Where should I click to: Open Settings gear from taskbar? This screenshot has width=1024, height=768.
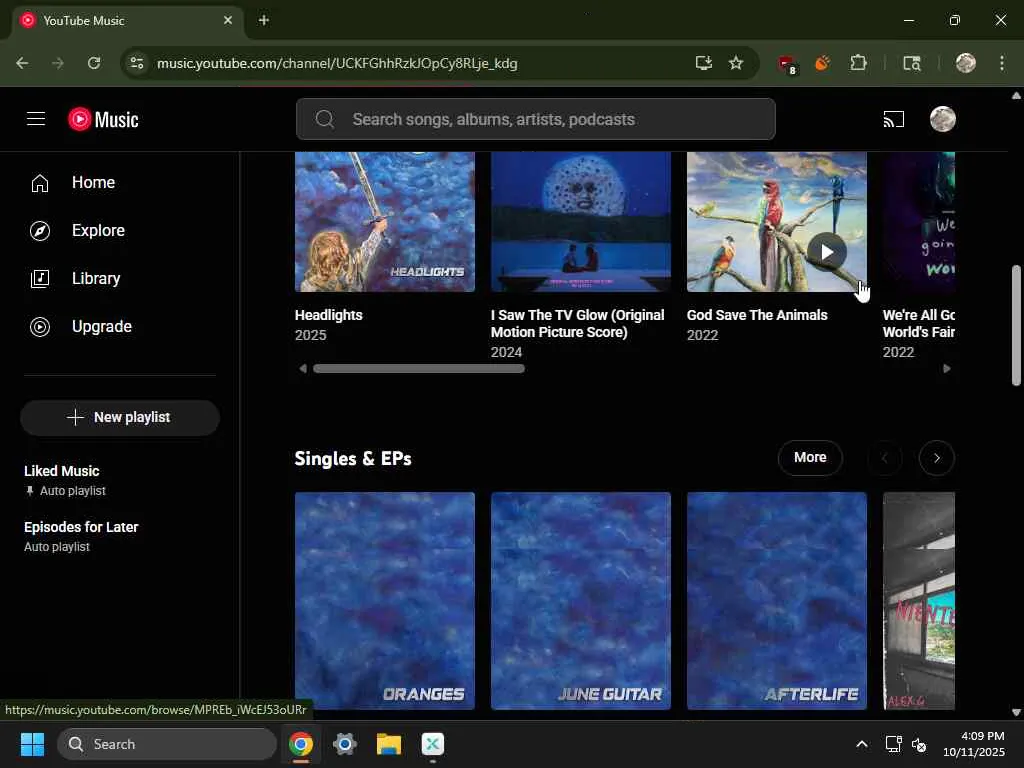(345, 744)
